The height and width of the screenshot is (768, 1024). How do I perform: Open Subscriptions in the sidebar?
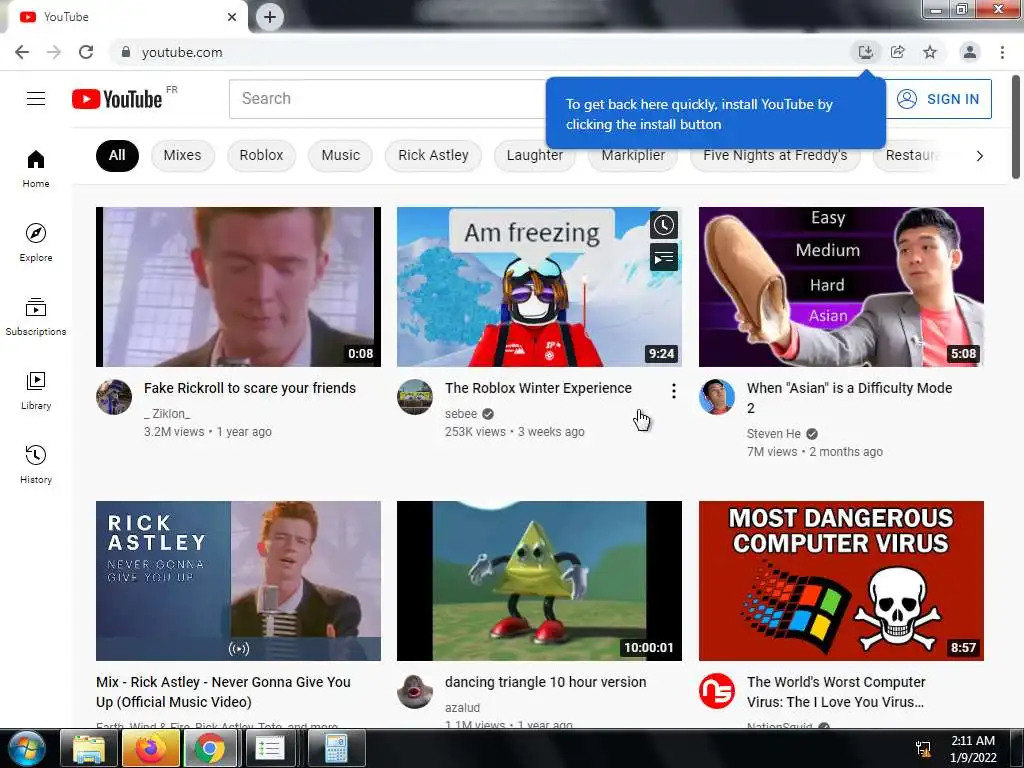(36, 317)
